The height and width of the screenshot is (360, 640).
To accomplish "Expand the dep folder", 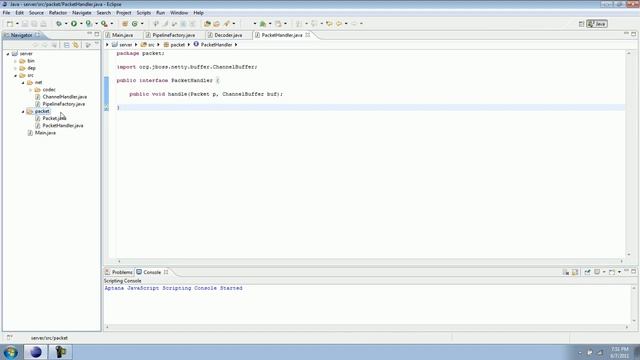I will click(x=16, y=68).
